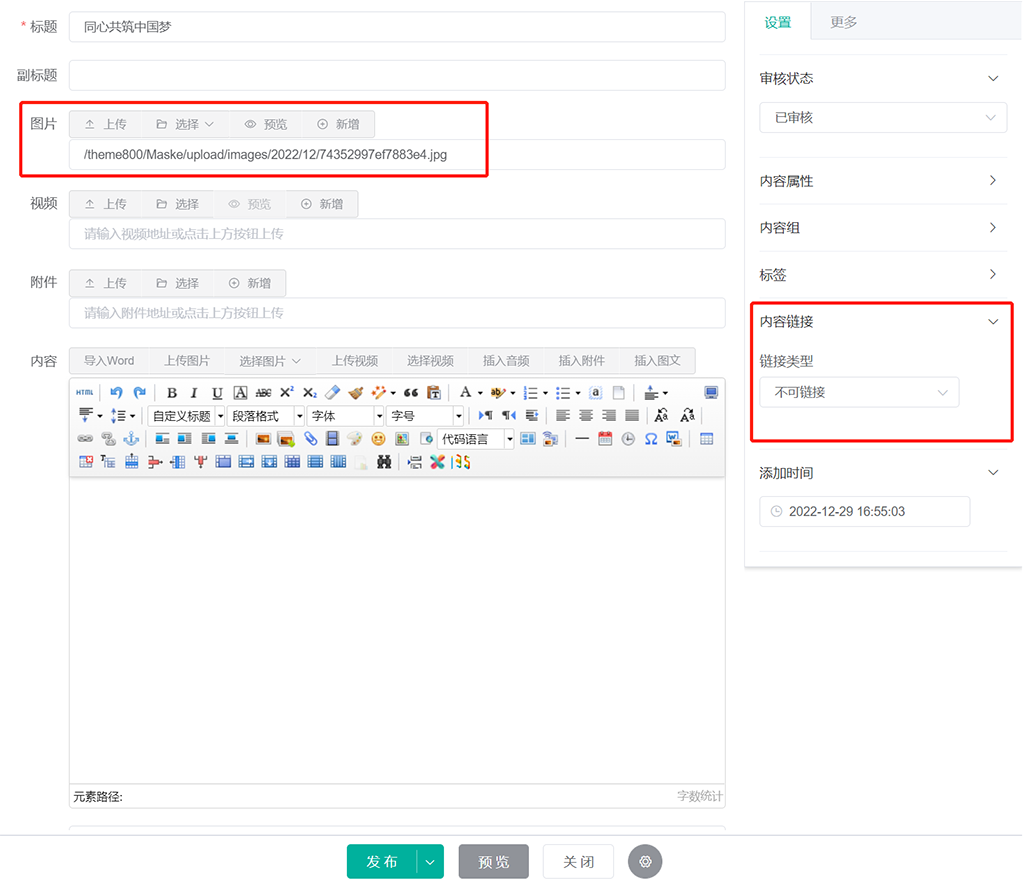
Task: Click the 副标题 input field
Action: (x=397, y=76)
